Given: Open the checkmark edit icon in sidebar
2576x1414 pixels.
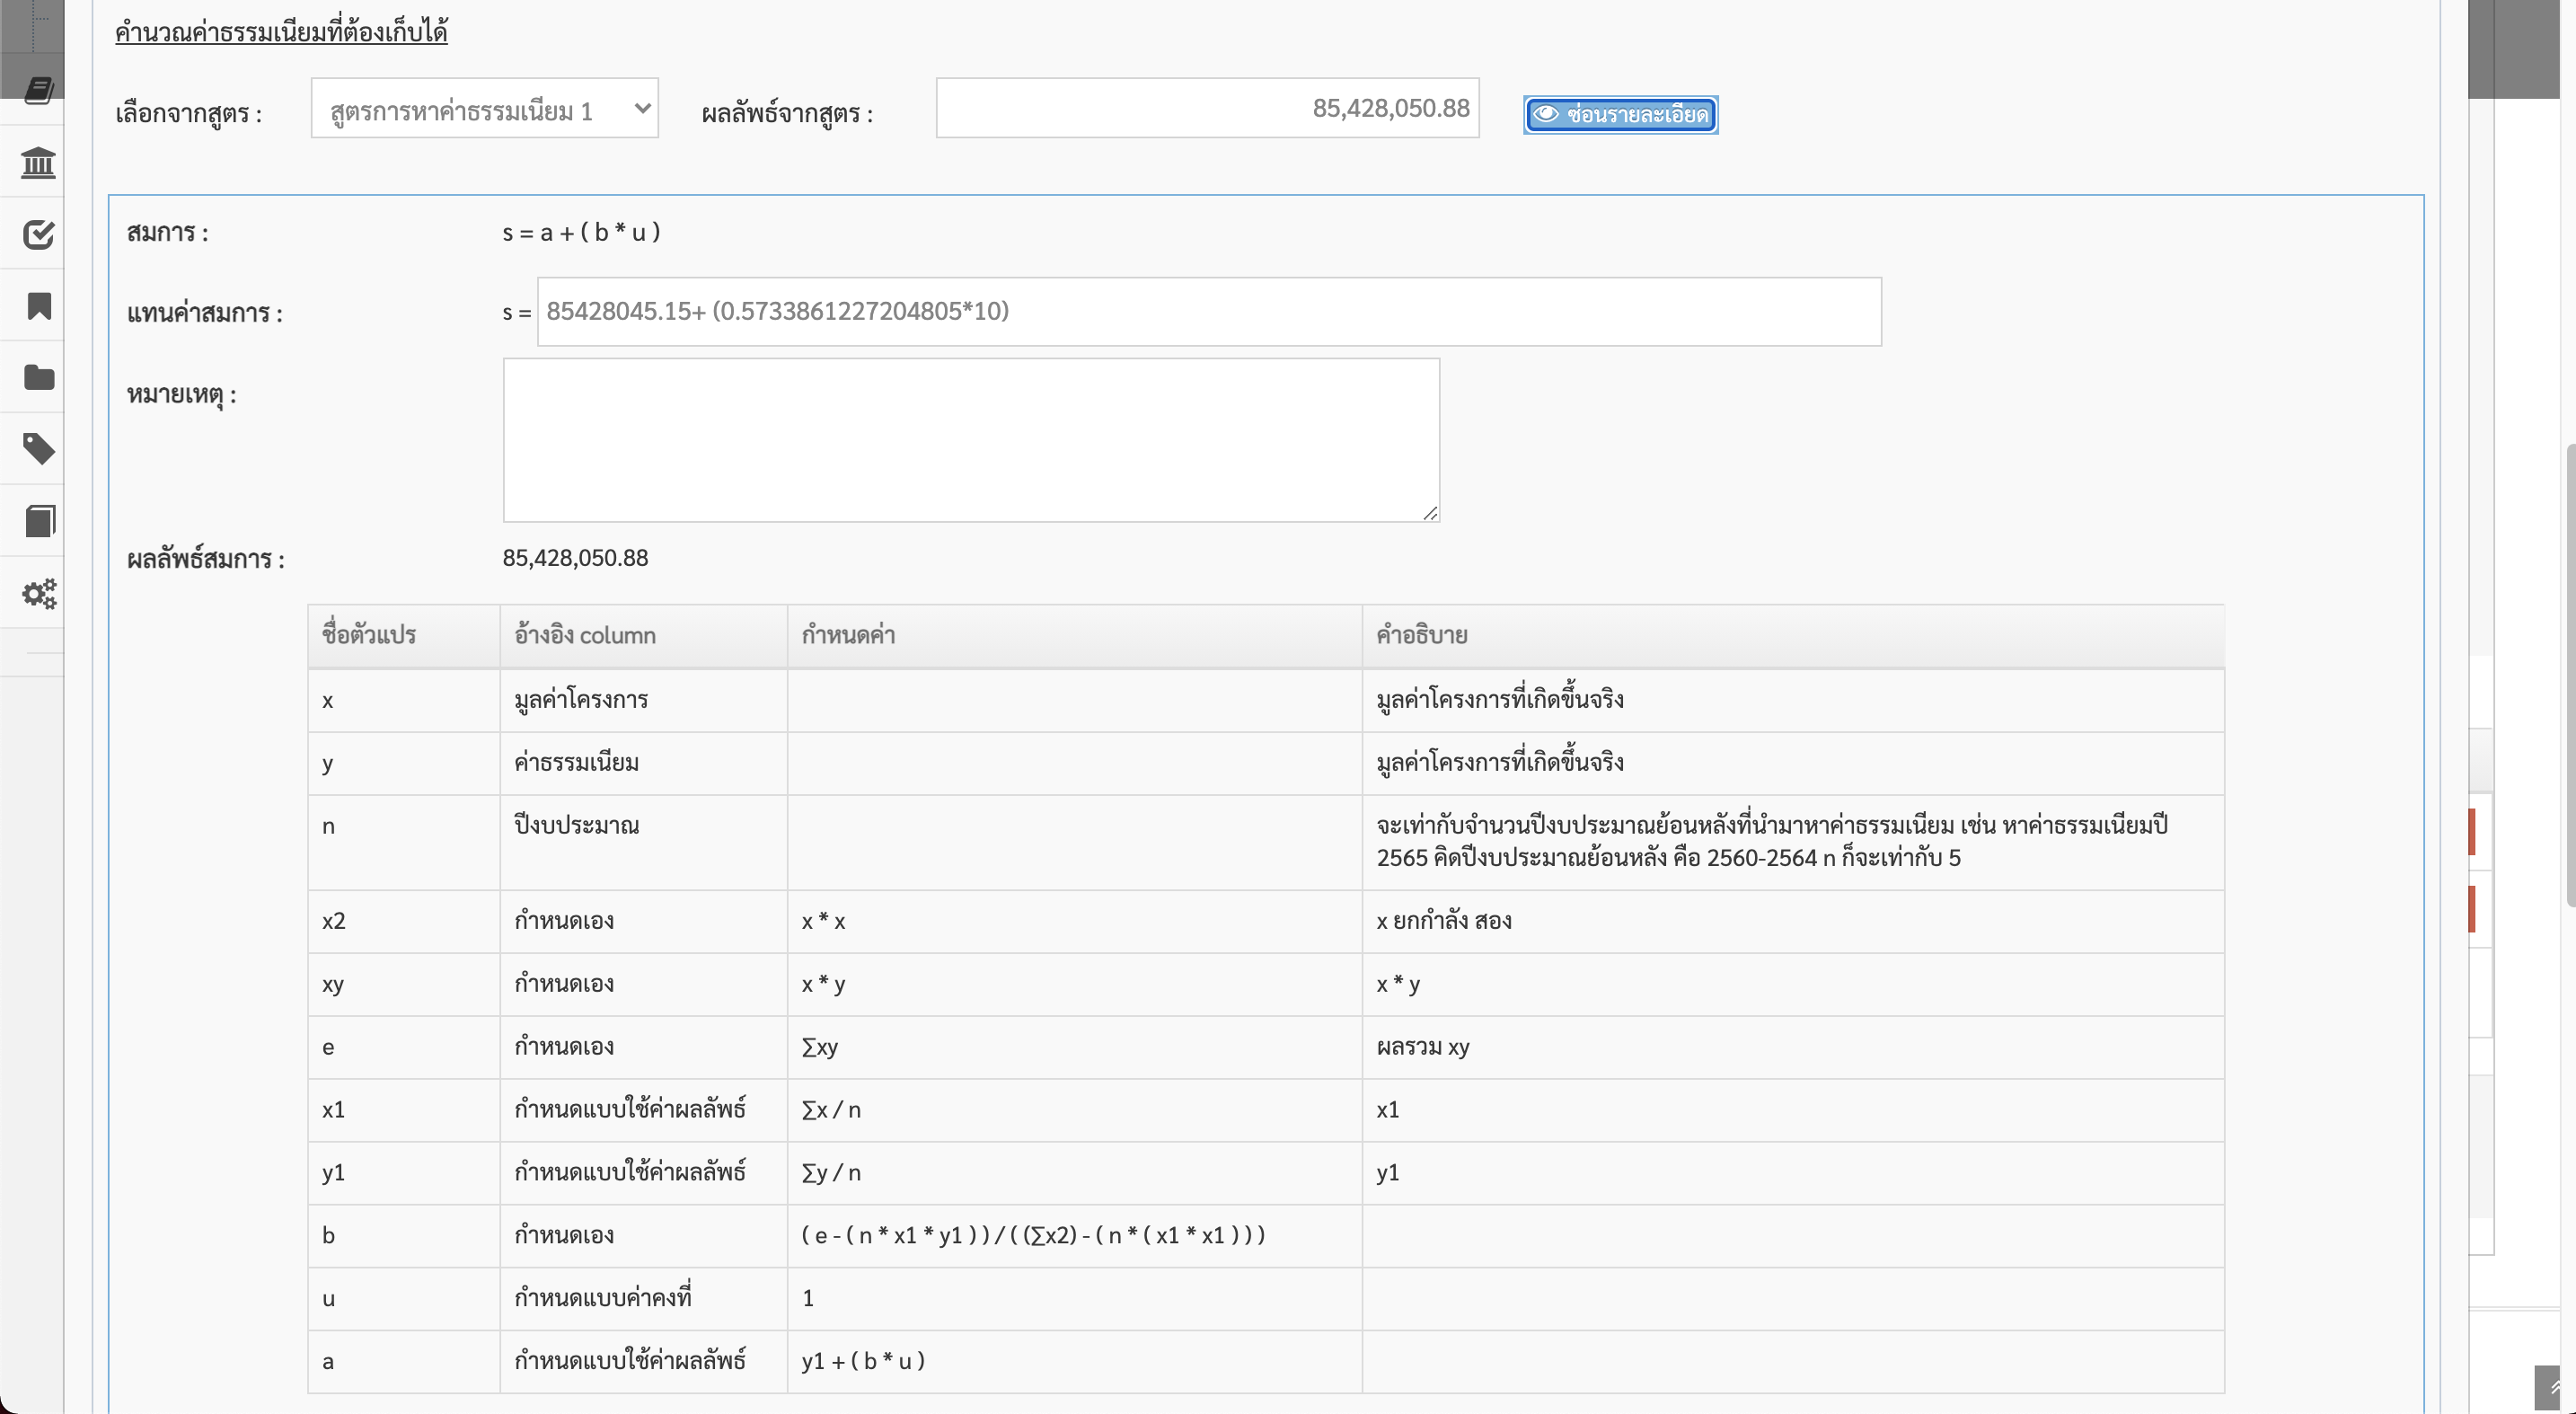Looking at the screenshot, I should click(x=38, y=234).
